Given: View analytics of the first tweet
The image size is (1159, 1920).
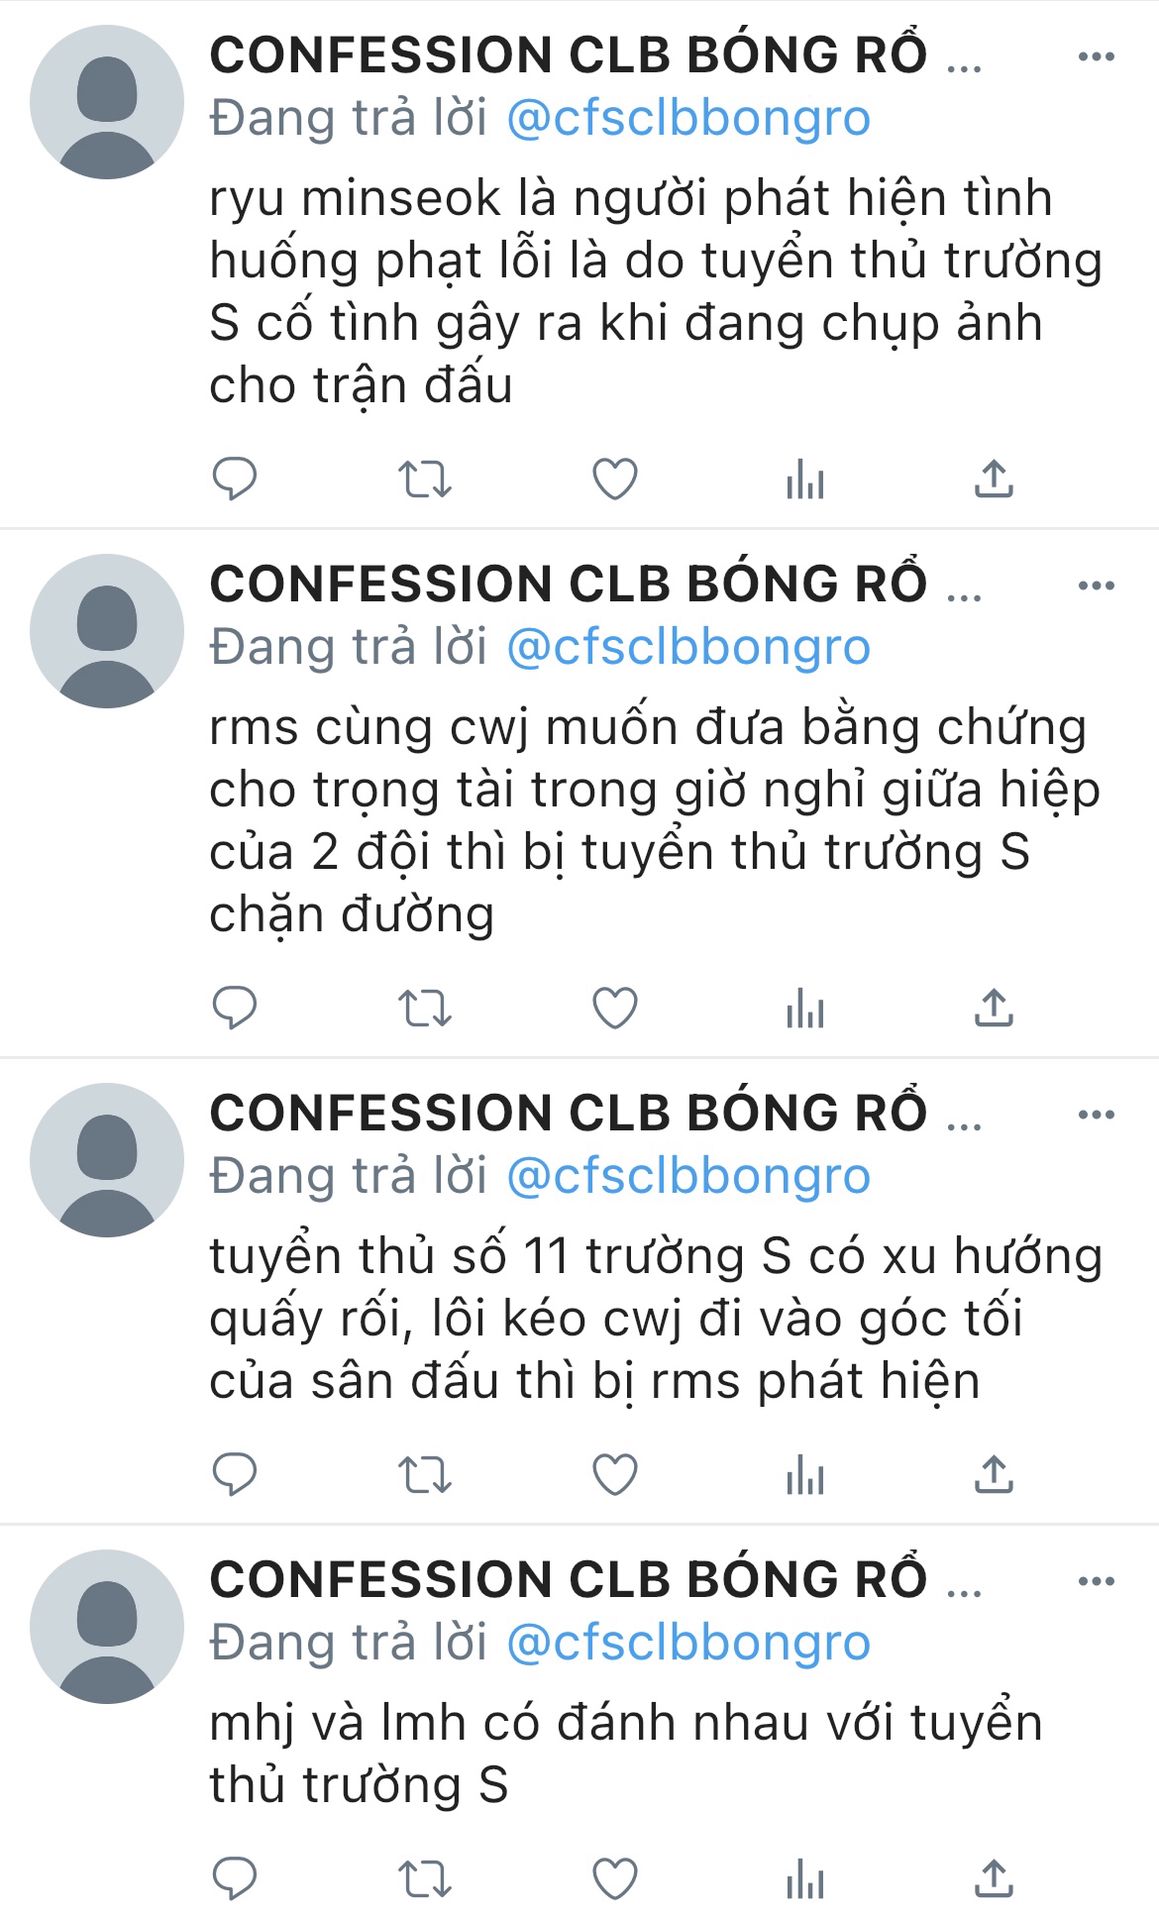Looking at the screenshot, I should point(805,479).
